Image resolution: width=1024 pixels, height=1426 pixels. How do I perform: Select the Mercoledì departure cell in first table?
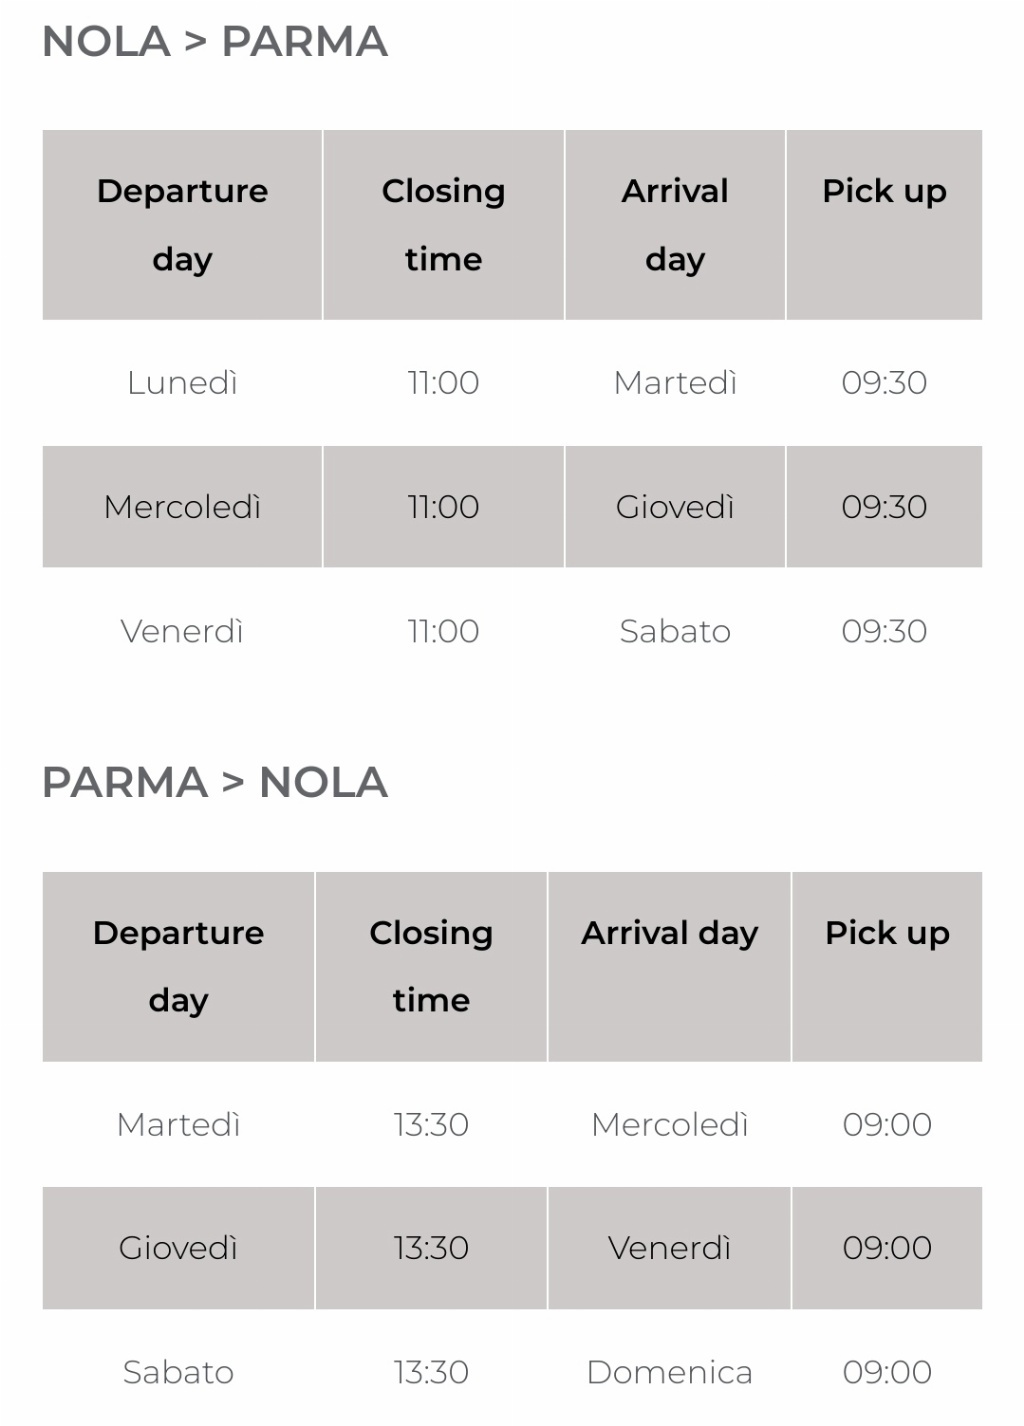(x=182, y=507)
